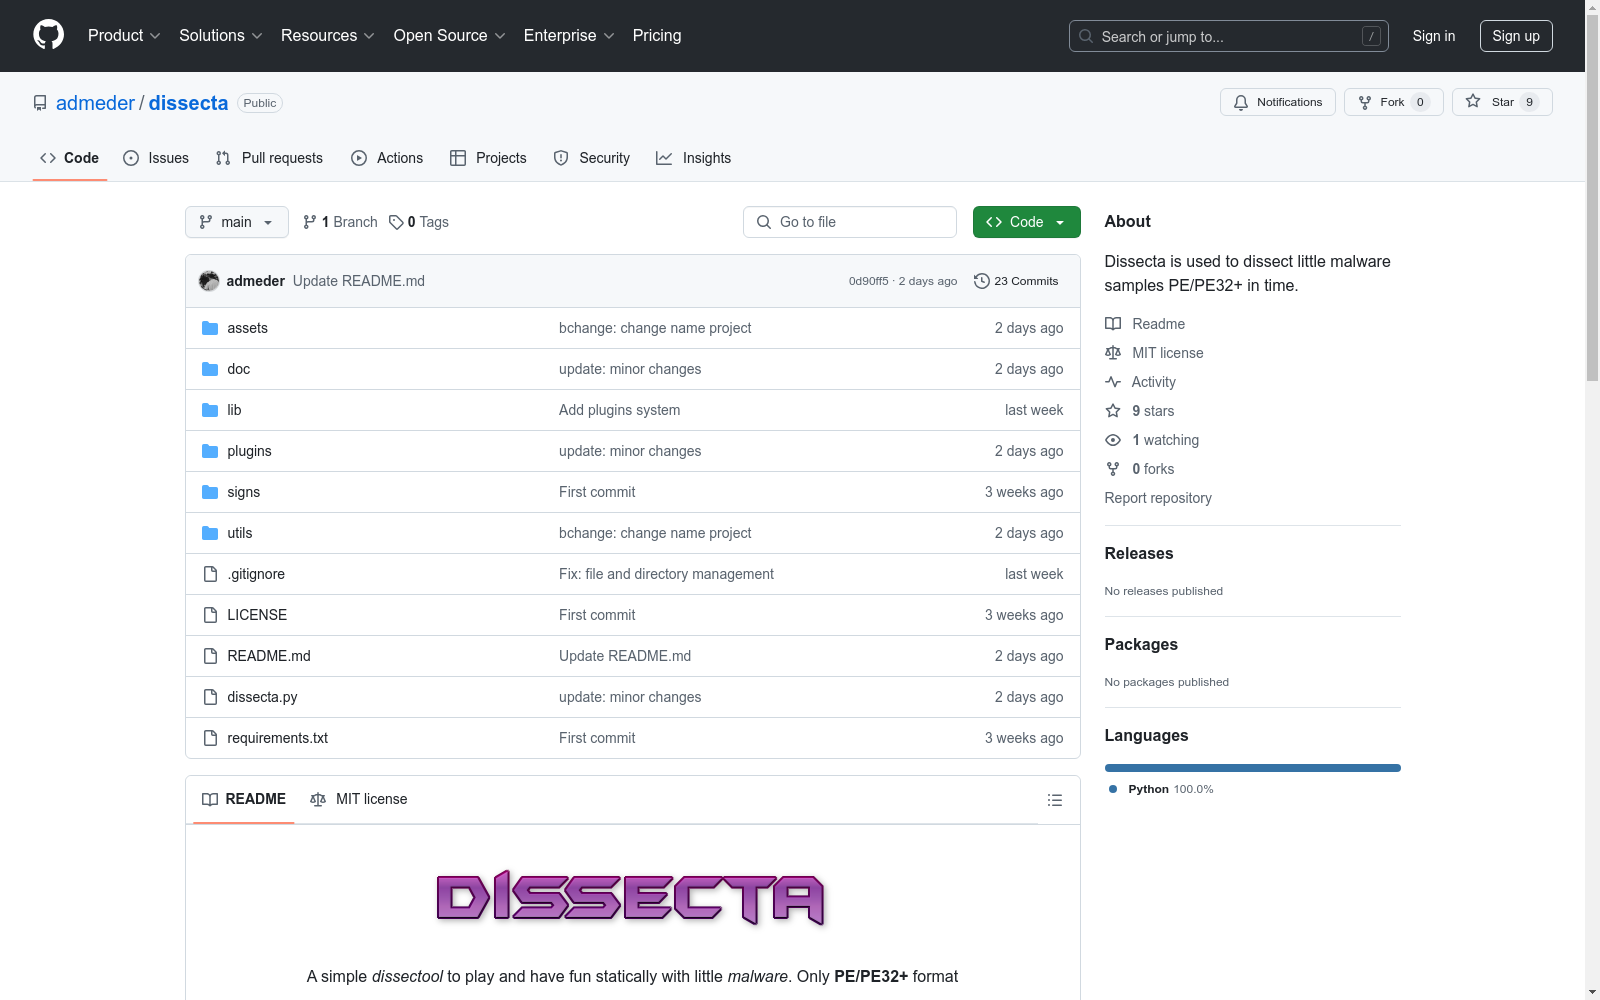Click the .gitignore file icon
Image resolution: width=1600 pixels, height=1000 pixels.
point(210,574)
